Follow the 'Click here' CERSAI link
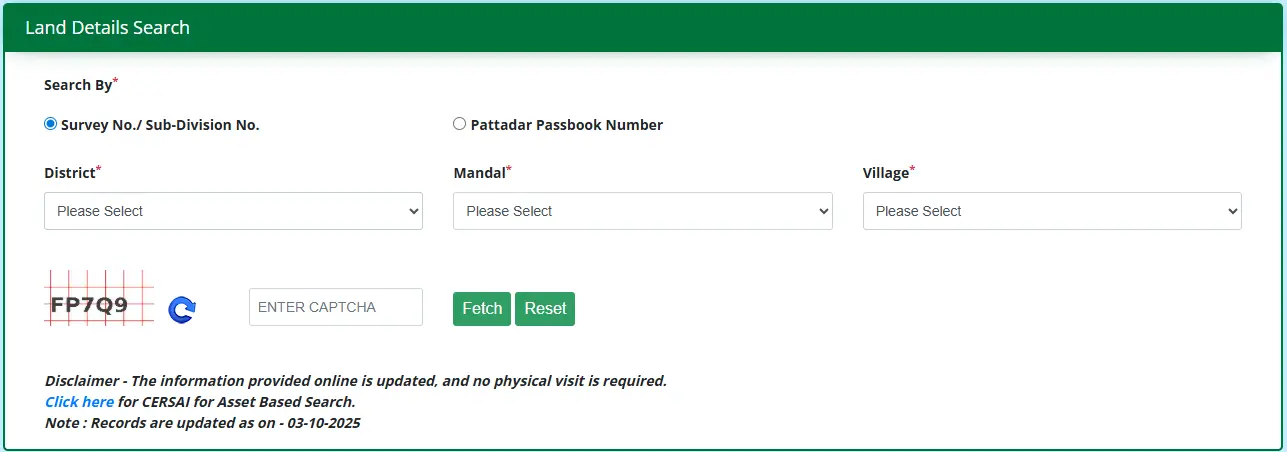The width and height of the screenshot is (1287, 452). [x=79, y=402]
